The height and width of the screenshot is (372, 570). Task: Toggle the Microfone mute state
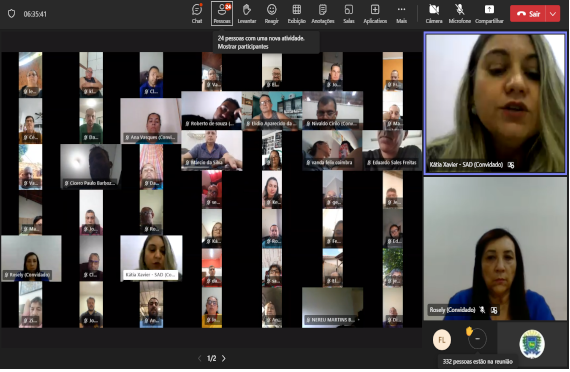[459, 13]
